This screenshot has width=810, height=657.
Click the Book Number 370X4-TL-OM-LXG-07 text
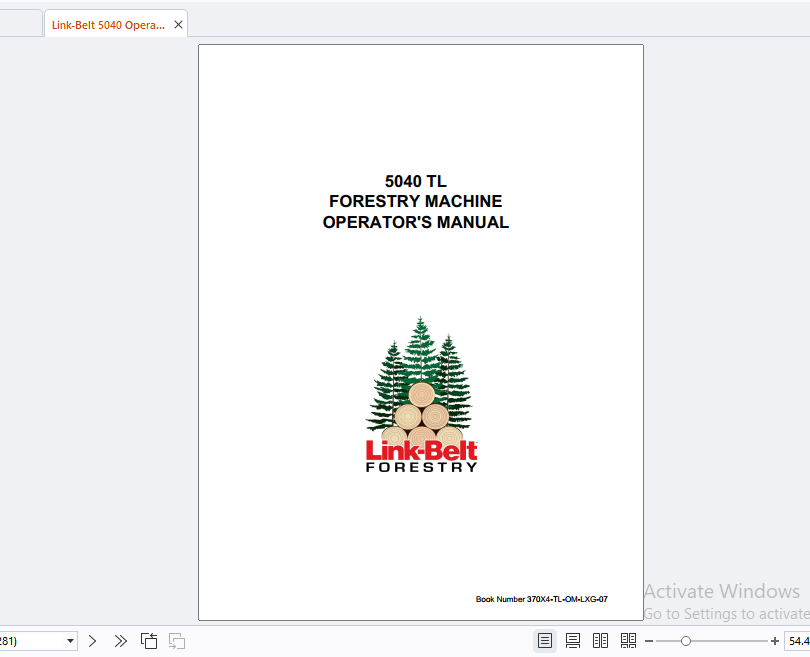tap(541, 599)
